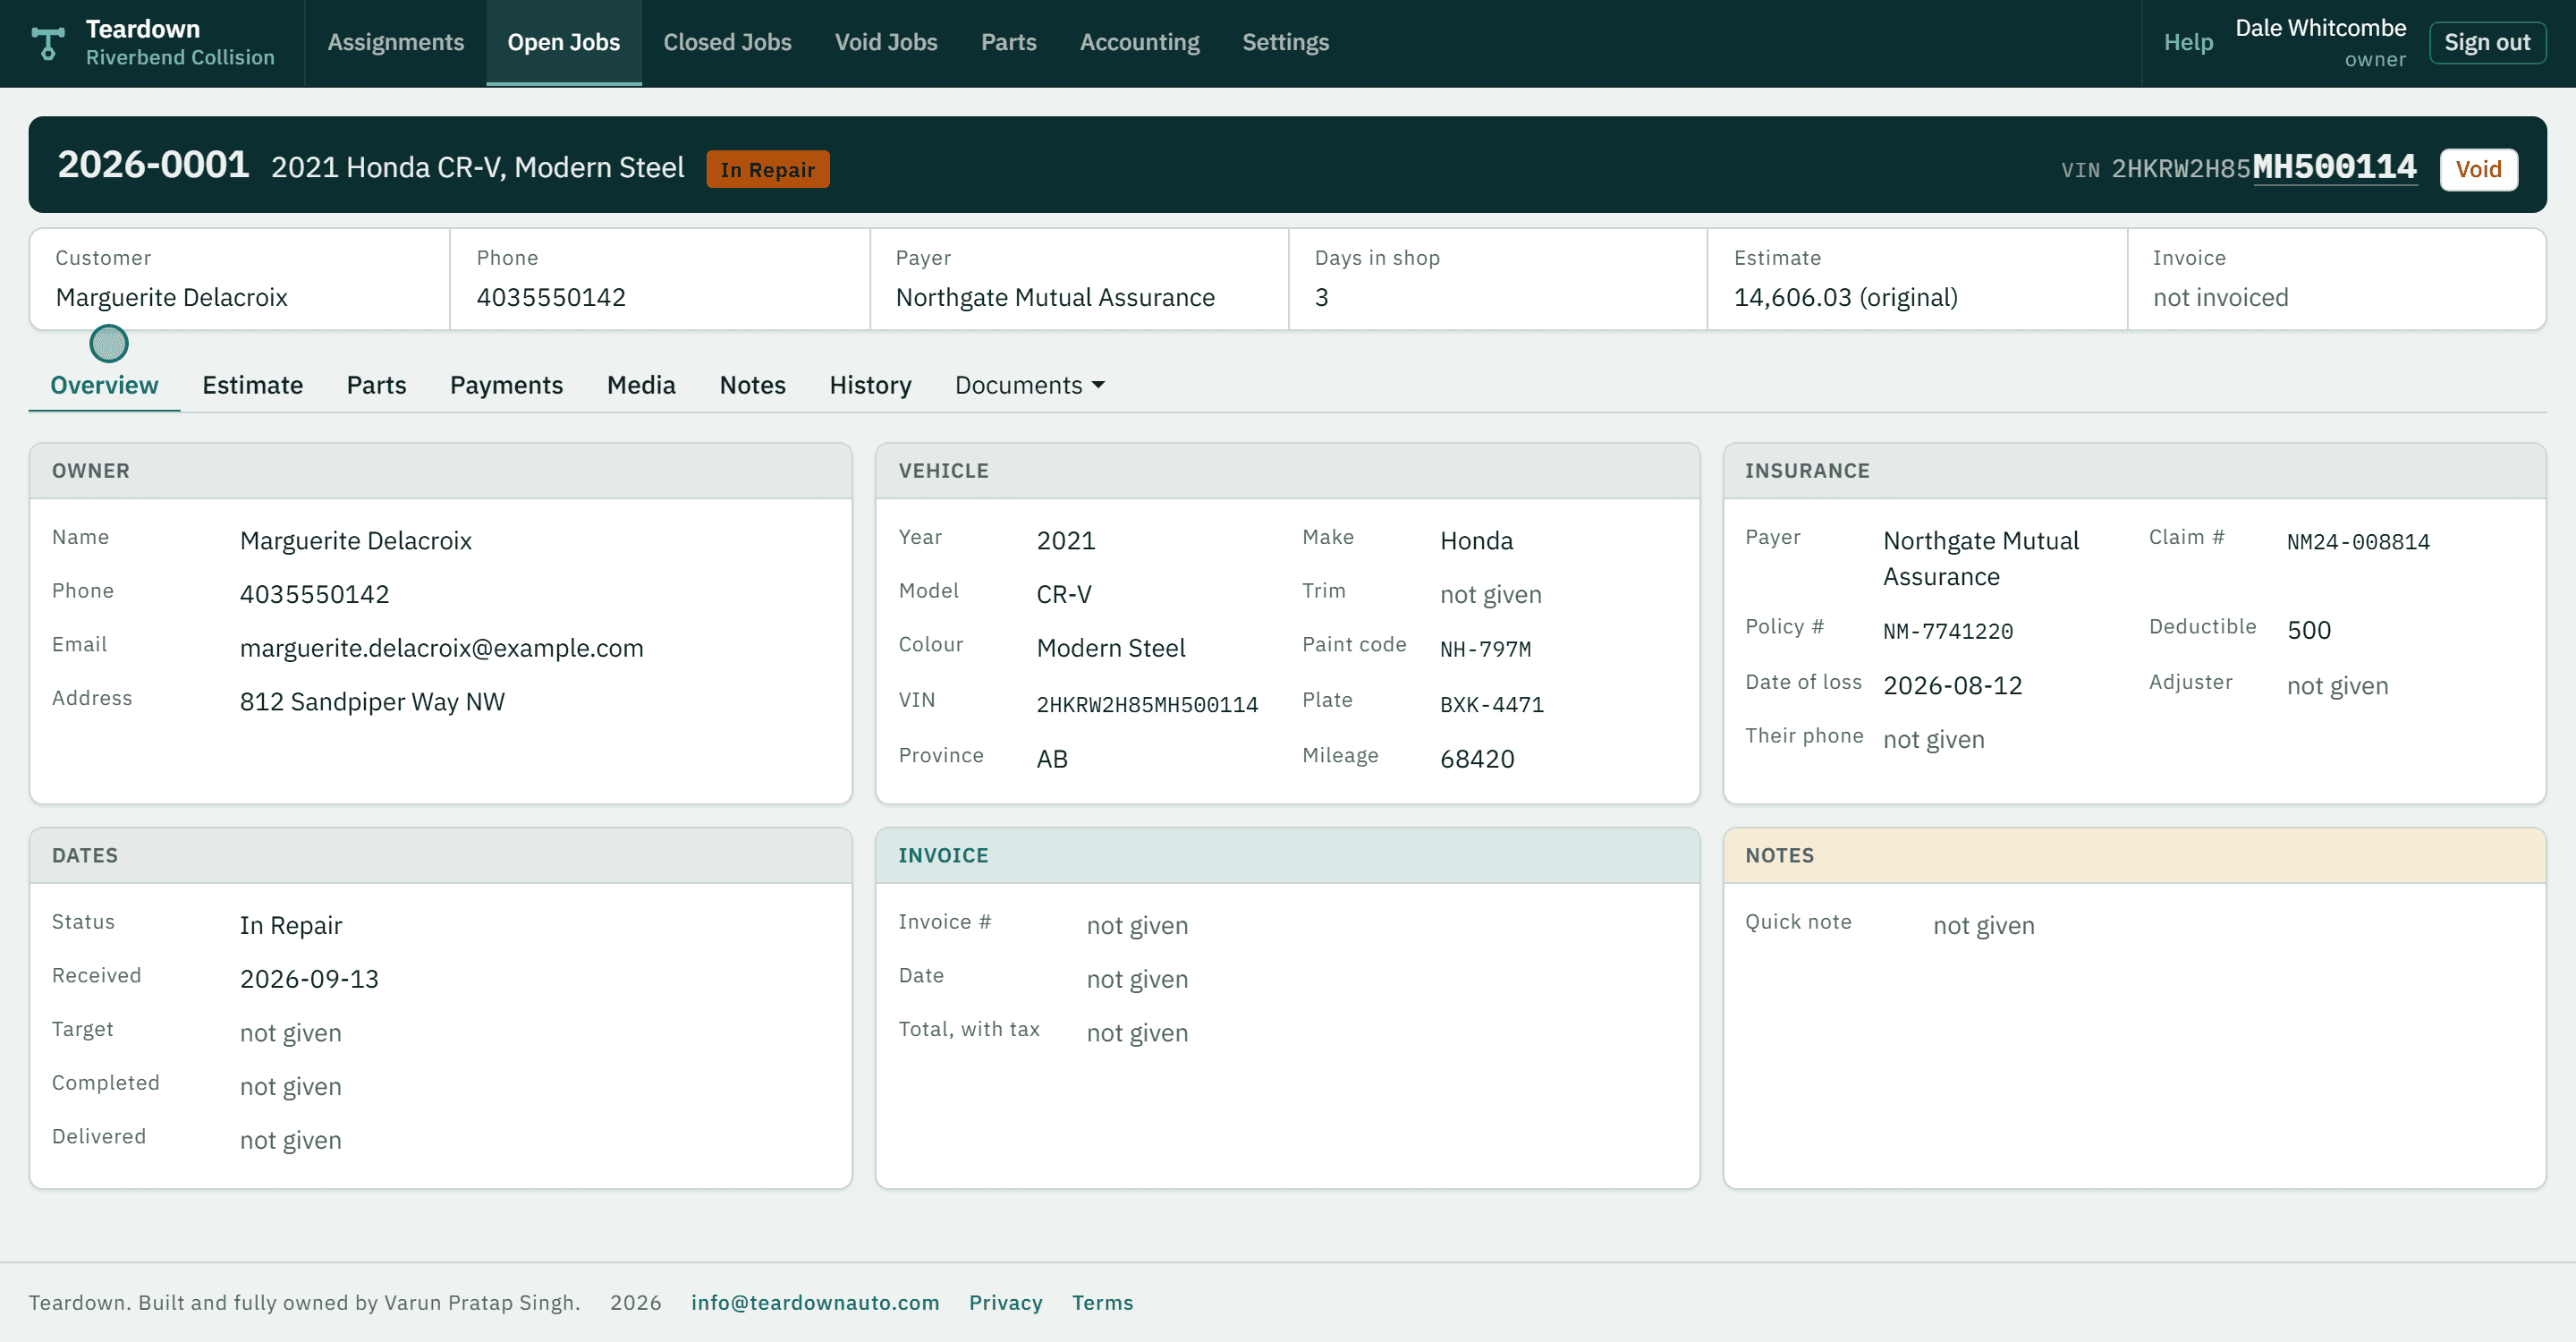Open the Media tab

click(x=641, y=385)
